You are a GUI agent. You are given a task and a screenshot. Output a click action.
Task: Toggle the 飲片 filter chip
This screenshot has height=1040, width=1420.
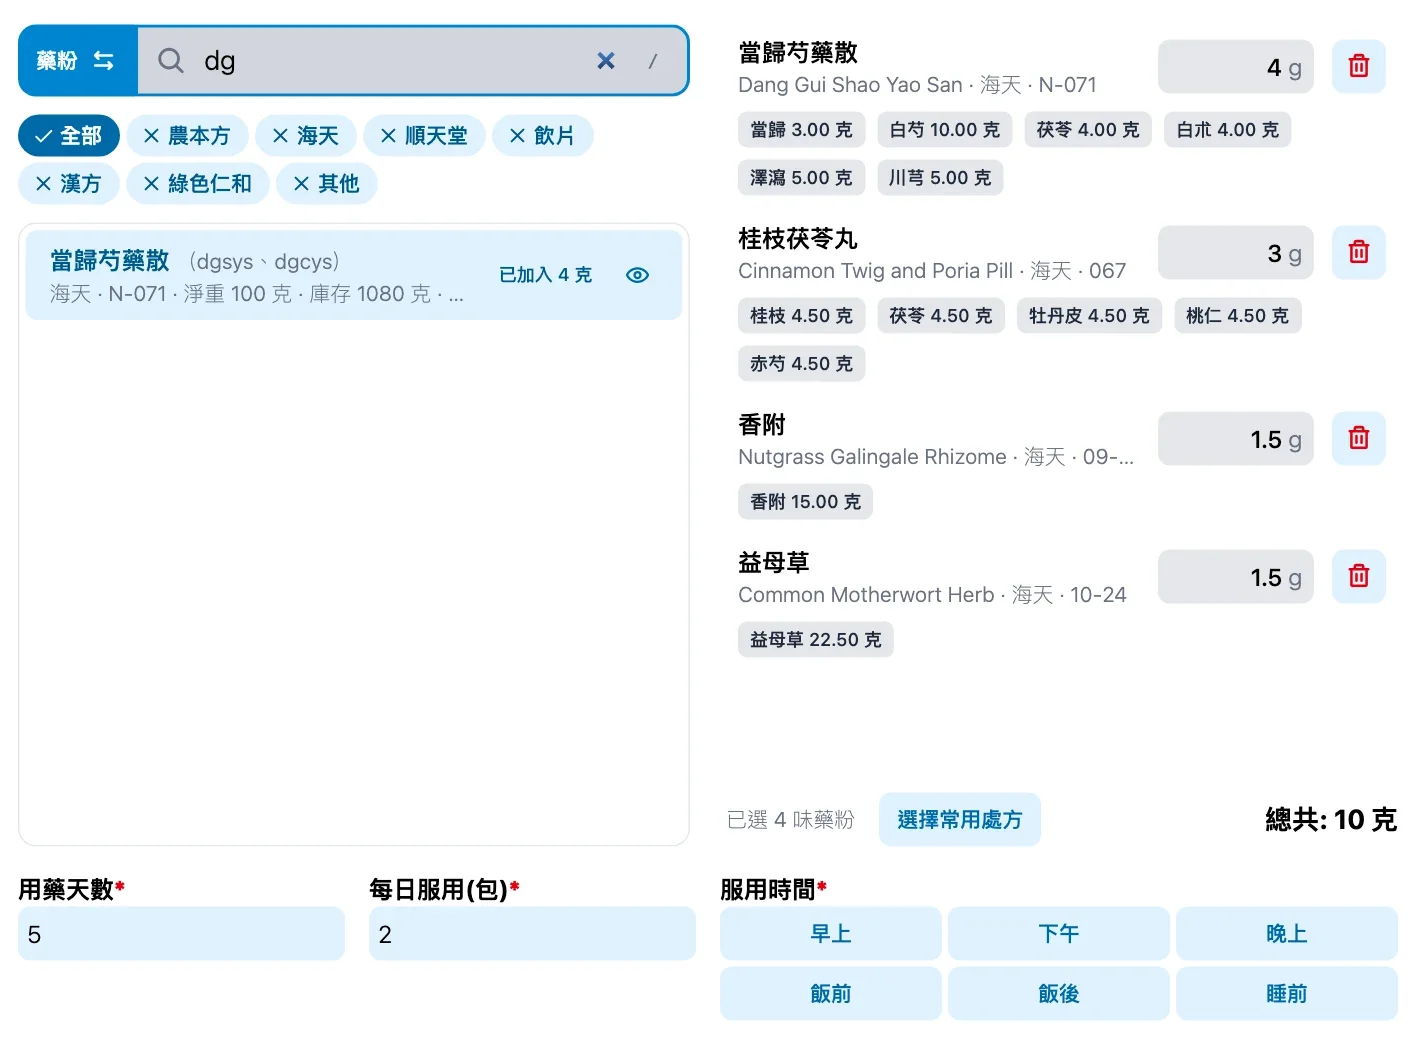pyautogui.click(x=543, y=136)
